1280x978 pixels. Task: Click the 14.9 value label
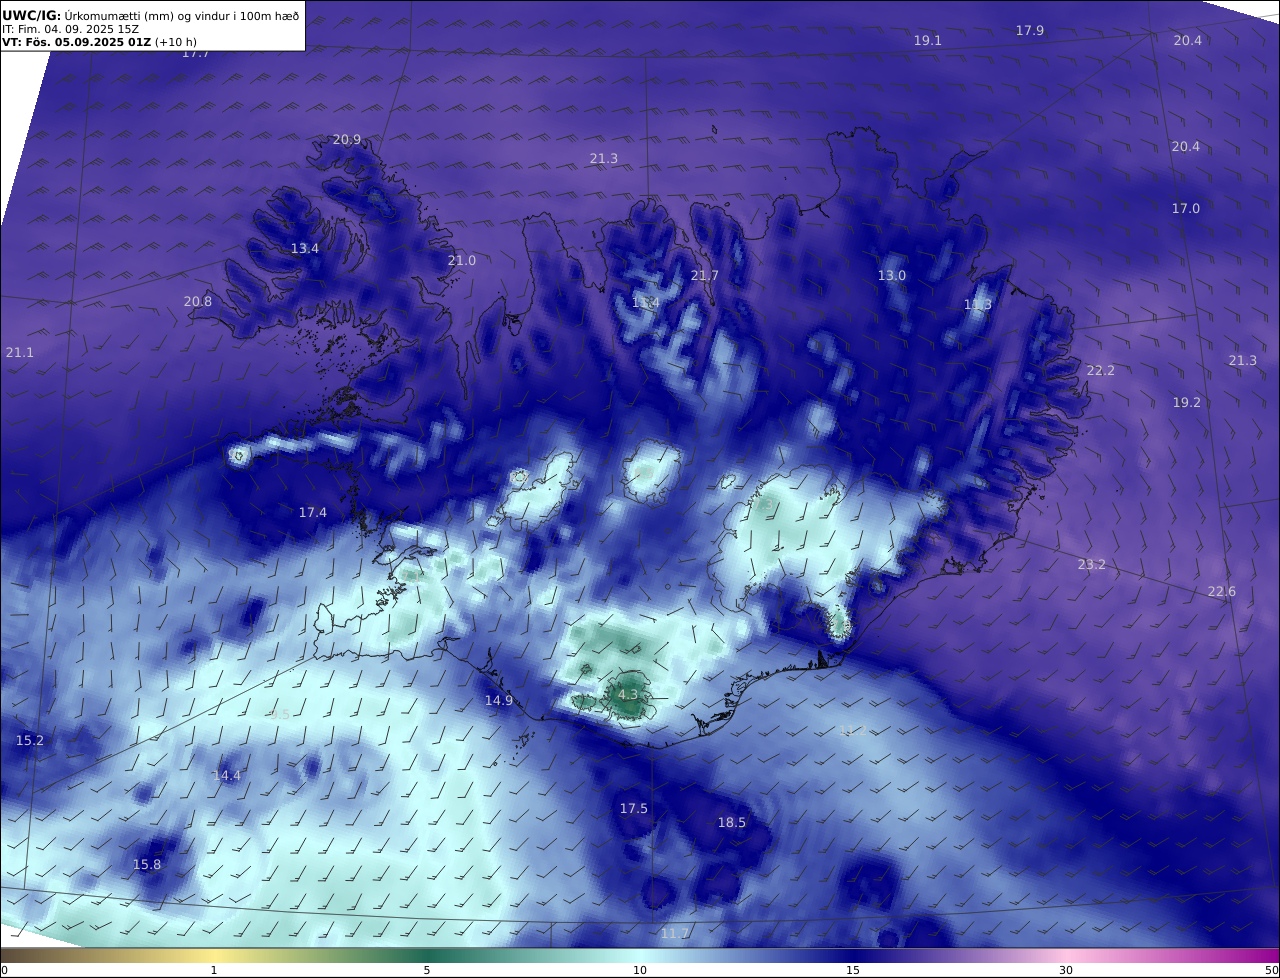[499, 701]
